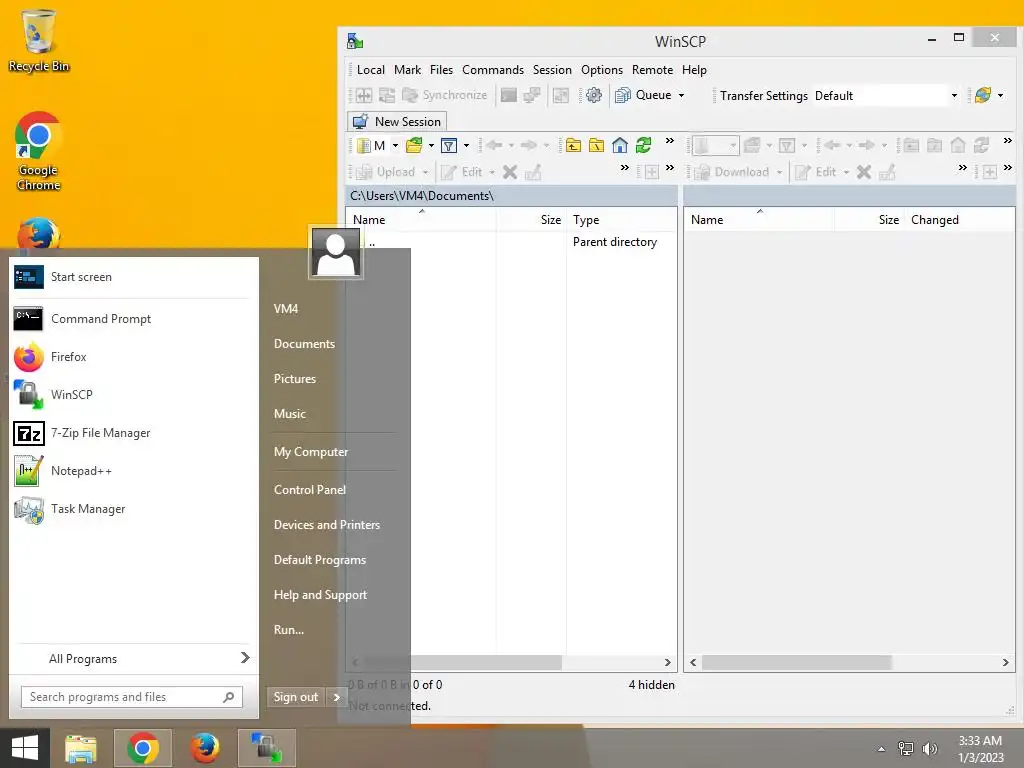Screen dimensions: 1024x768
Task: Open My Computer from Start menu
Action: [x=311, y=452]
